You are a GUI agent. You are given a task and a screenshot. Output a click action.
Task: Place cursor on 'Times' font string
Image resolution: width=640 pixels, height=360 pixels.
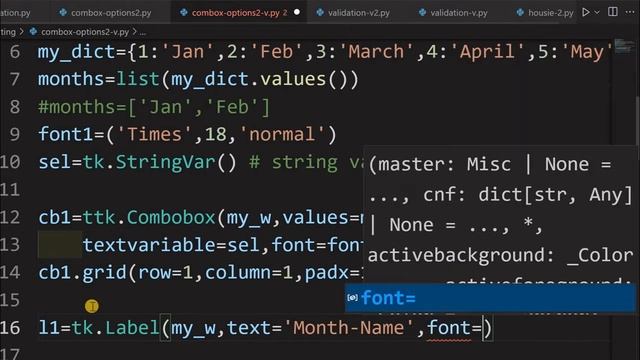pos(154,134)
